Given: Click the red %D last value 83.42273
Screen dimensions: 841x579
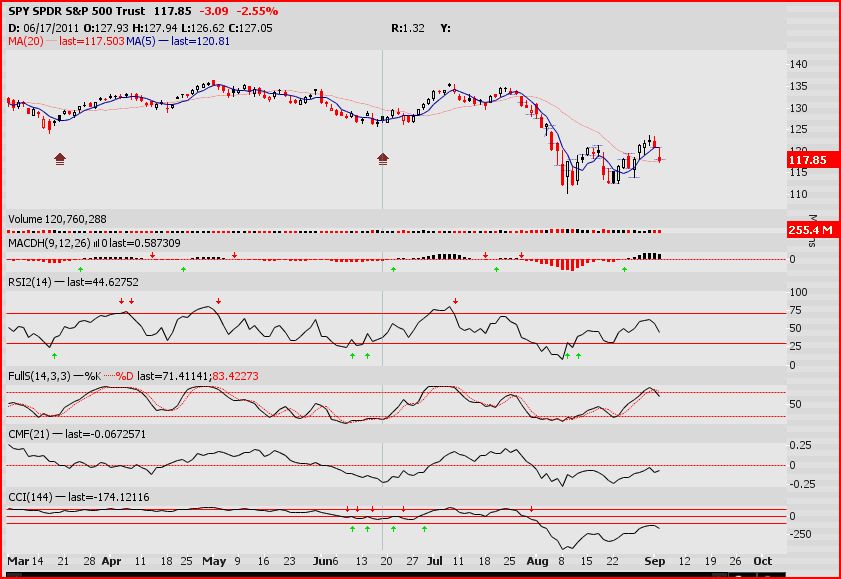Looking at the screenshot, I should [x=235, y=376].
